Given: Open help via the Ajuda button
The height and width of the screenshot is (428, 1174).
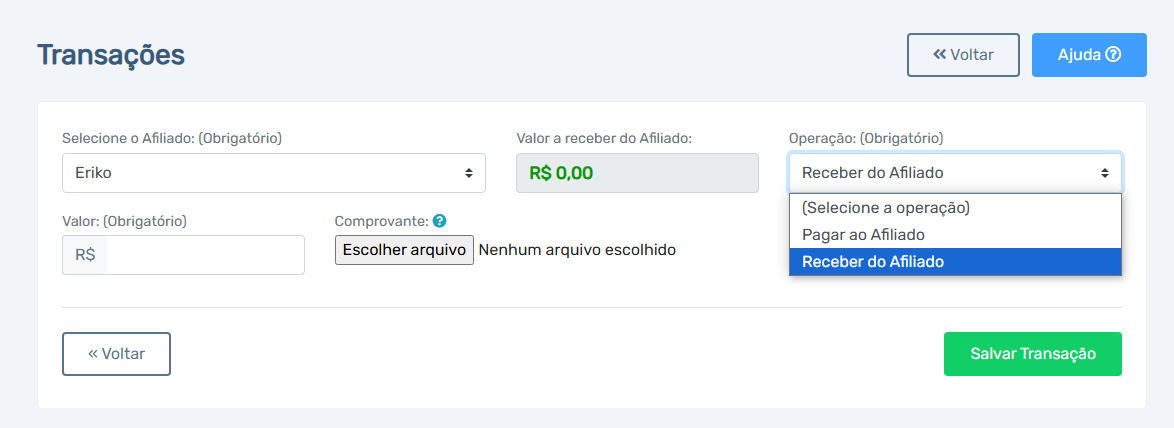Looking at the screenshot, I should [x=1089, y=55].
